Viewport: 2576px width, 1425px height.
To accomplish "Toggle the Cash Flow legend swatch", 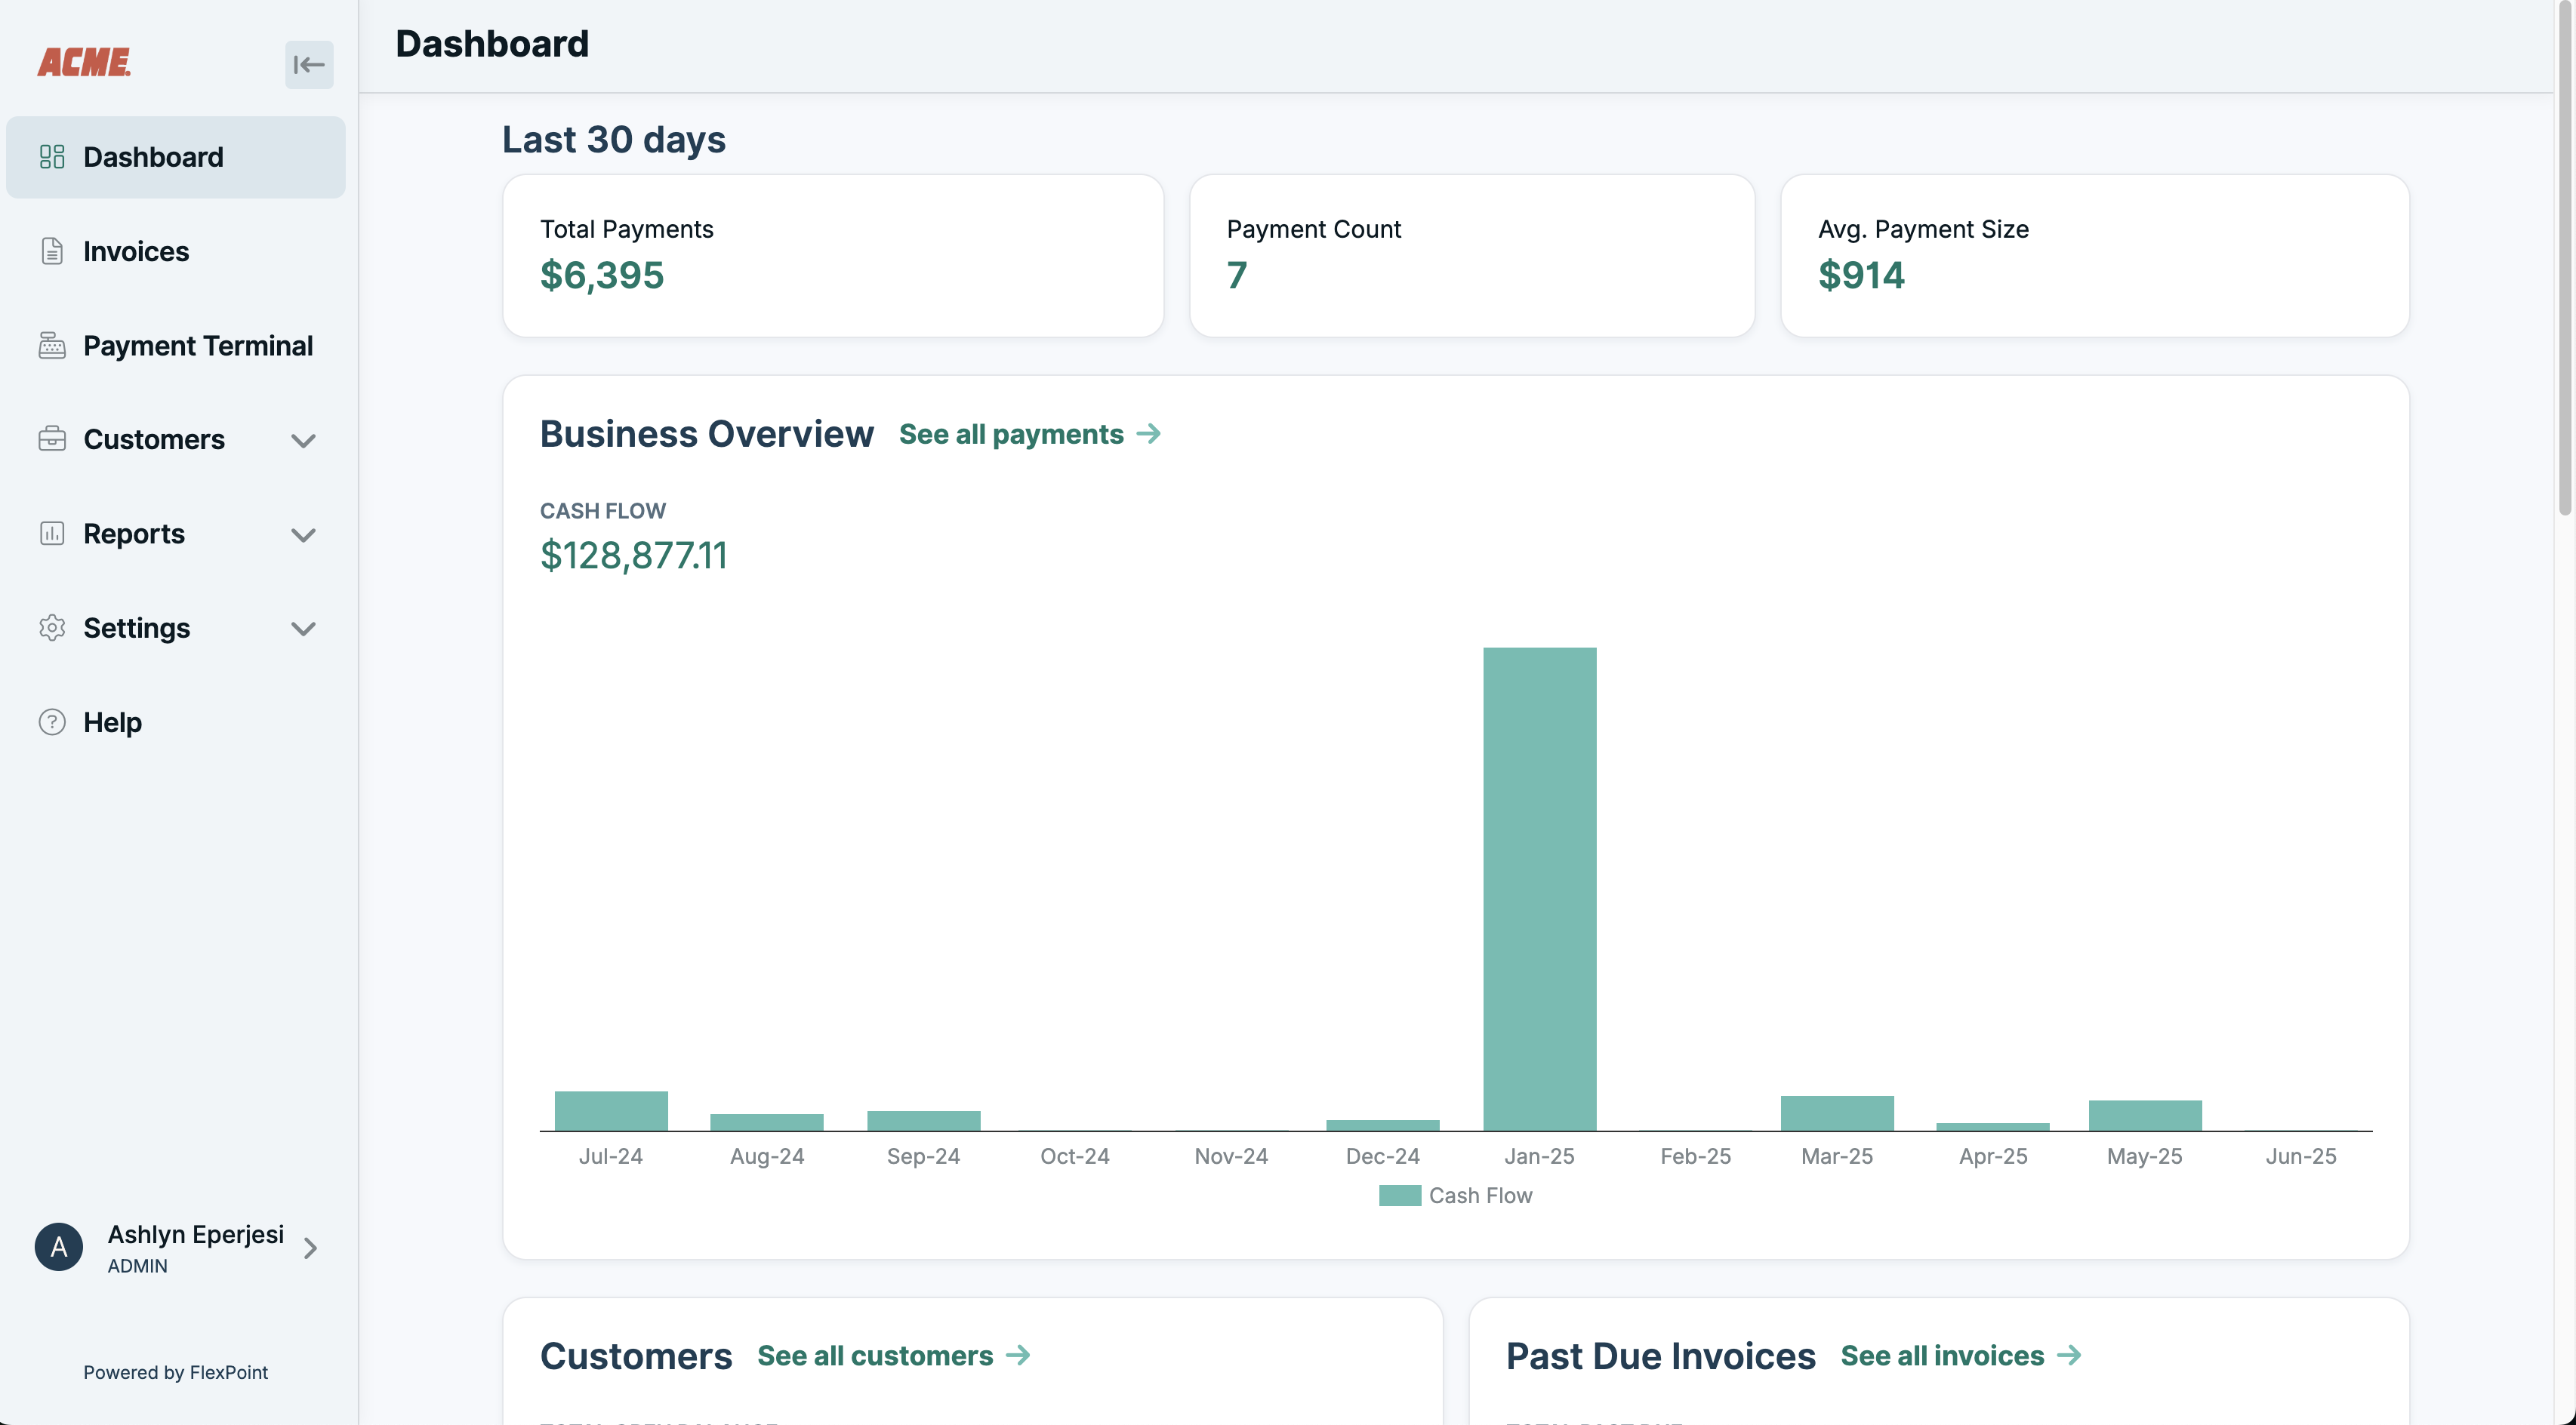I will click(x=1399, y=1195).
